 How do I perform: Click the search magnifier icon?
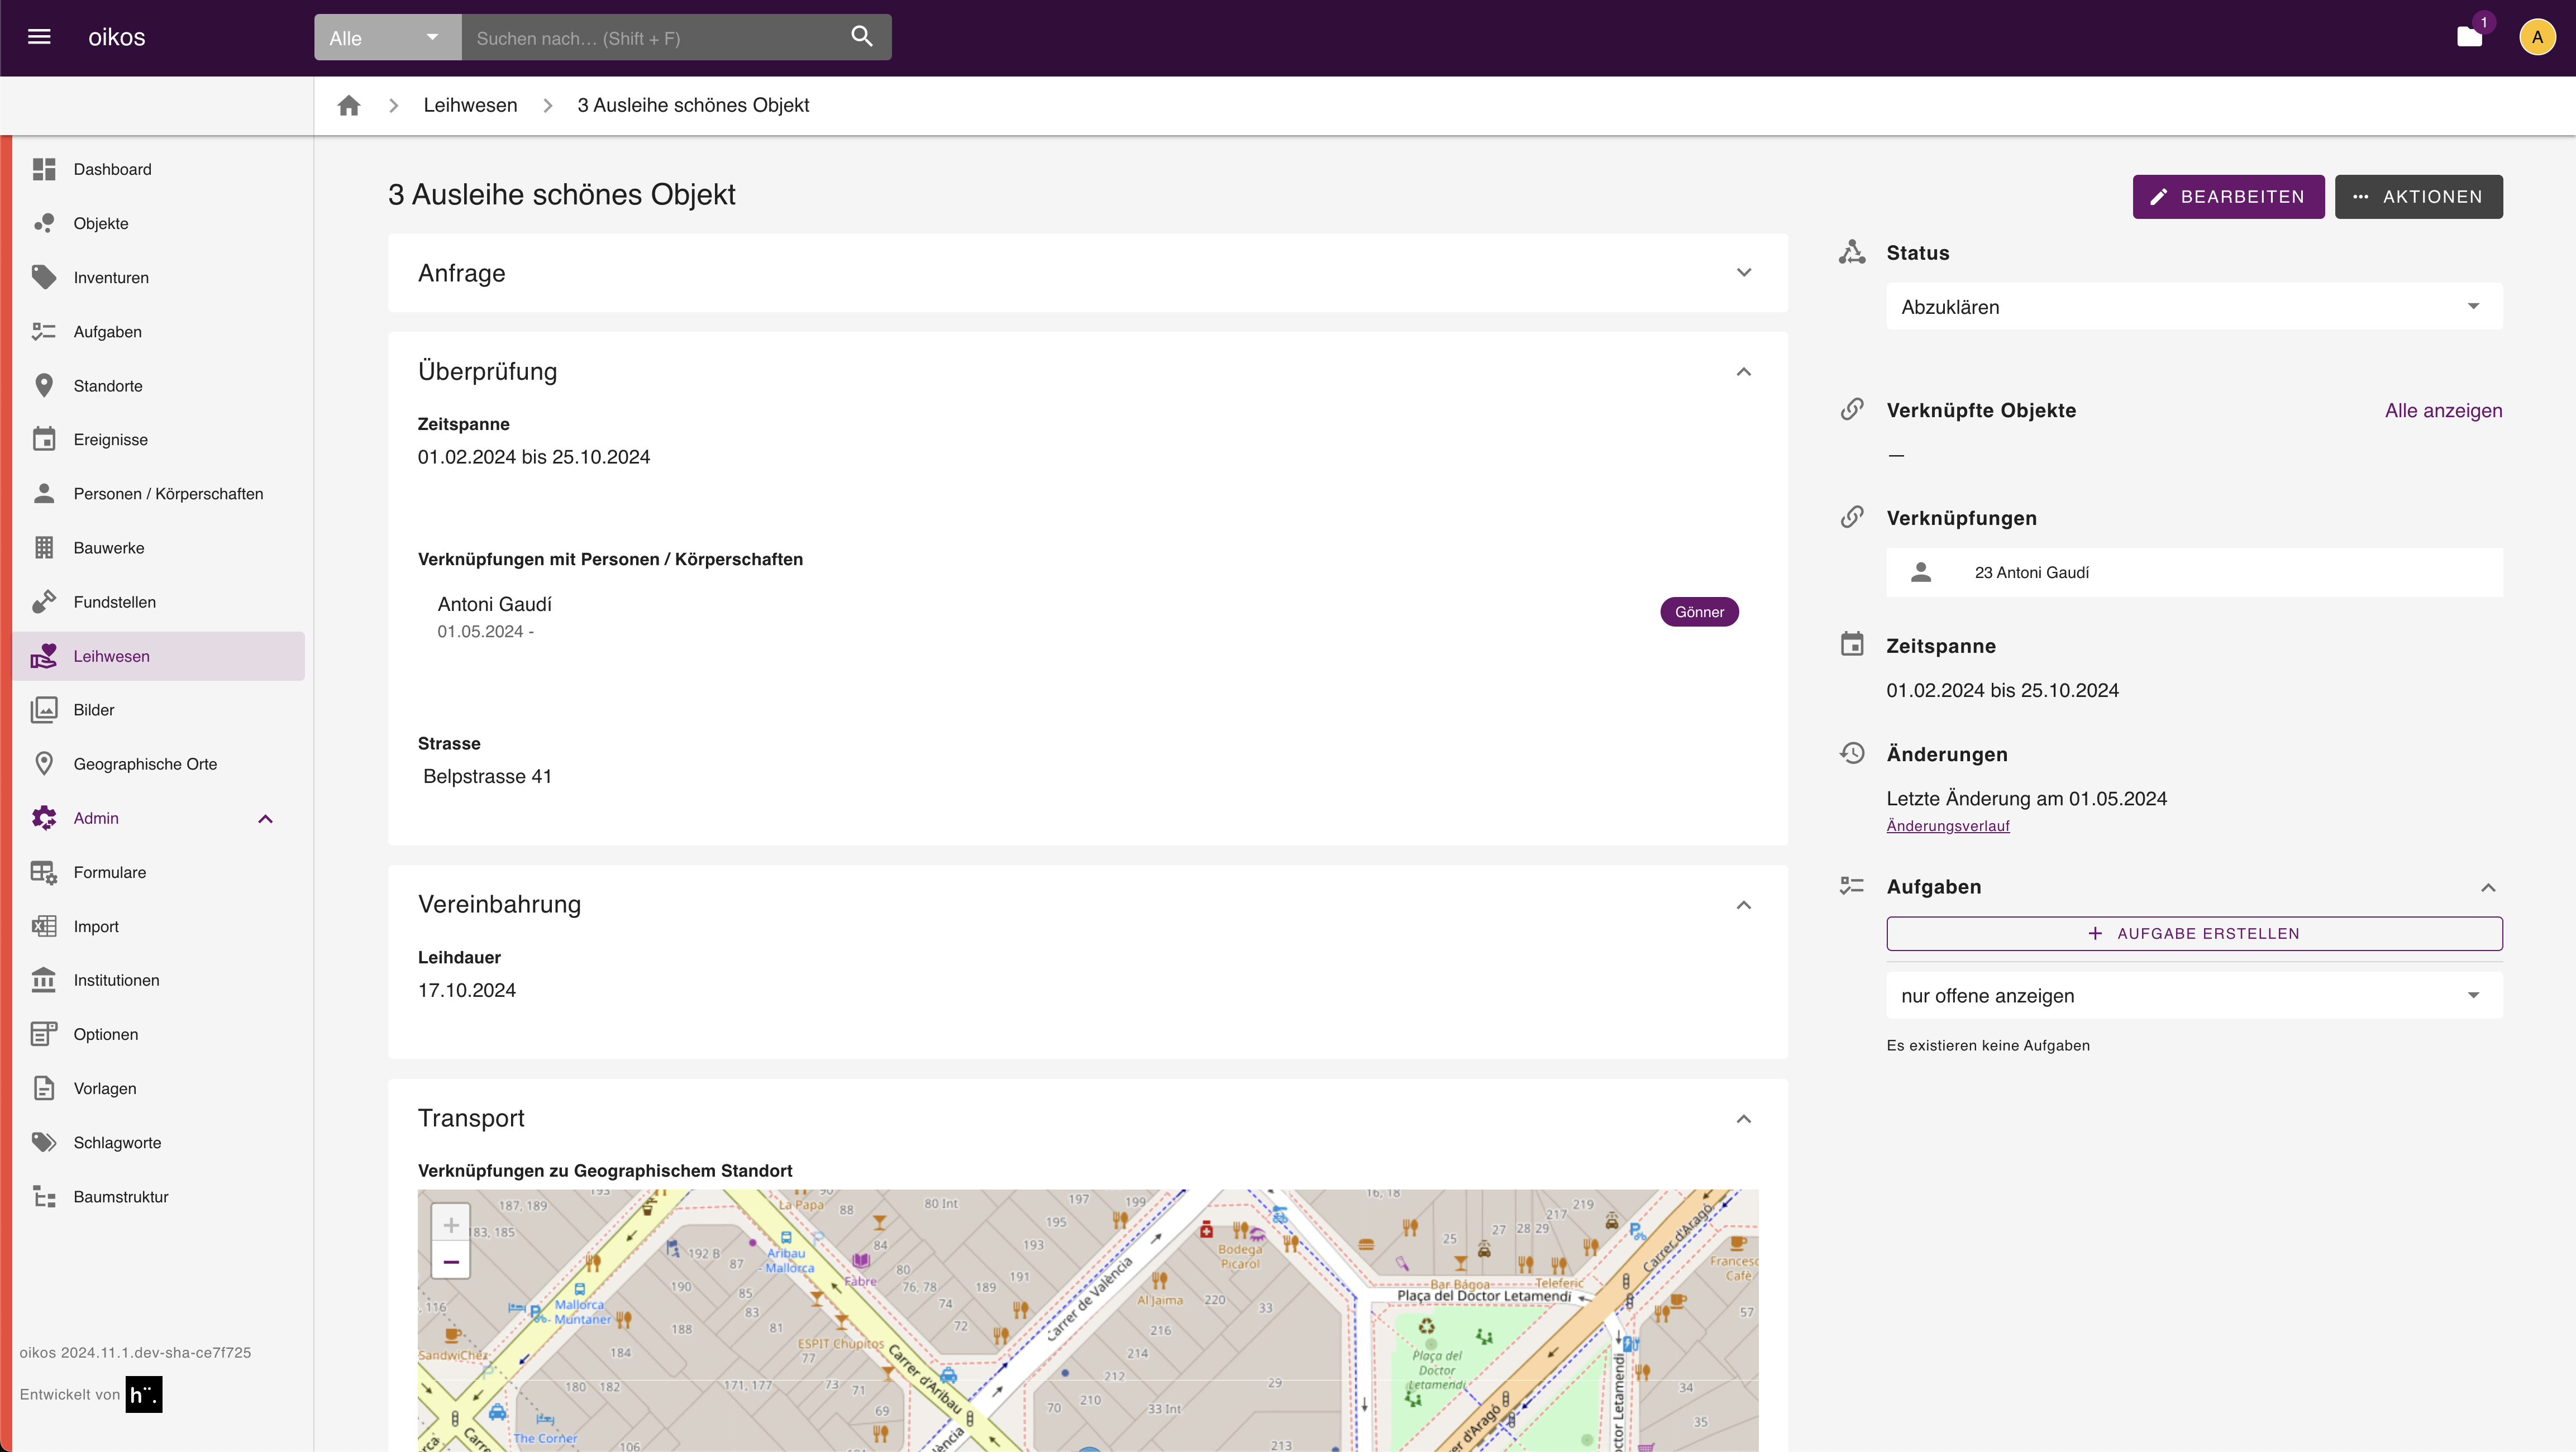(x=861, y=37)
